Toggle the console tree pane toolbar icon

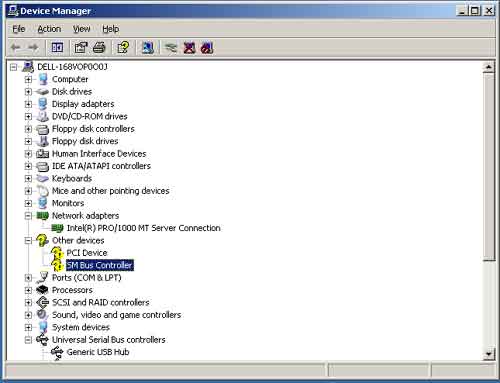(57, 48)
